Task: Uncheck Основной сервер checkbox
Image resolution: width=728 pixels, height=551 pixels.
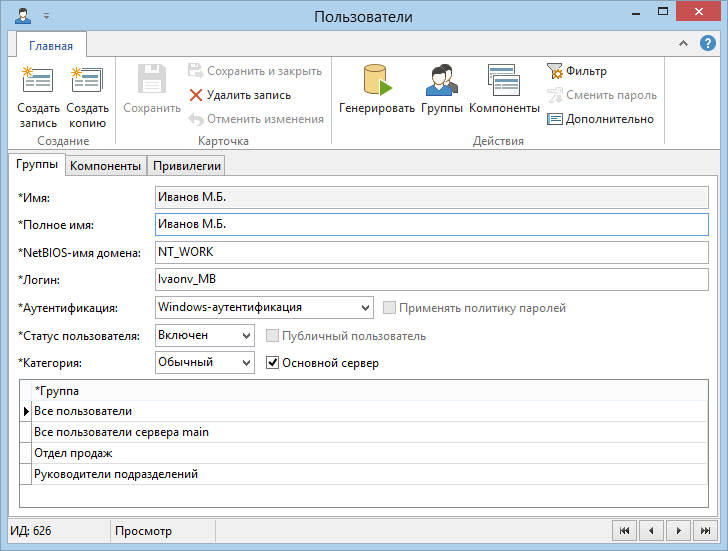Action: (272, 363)
